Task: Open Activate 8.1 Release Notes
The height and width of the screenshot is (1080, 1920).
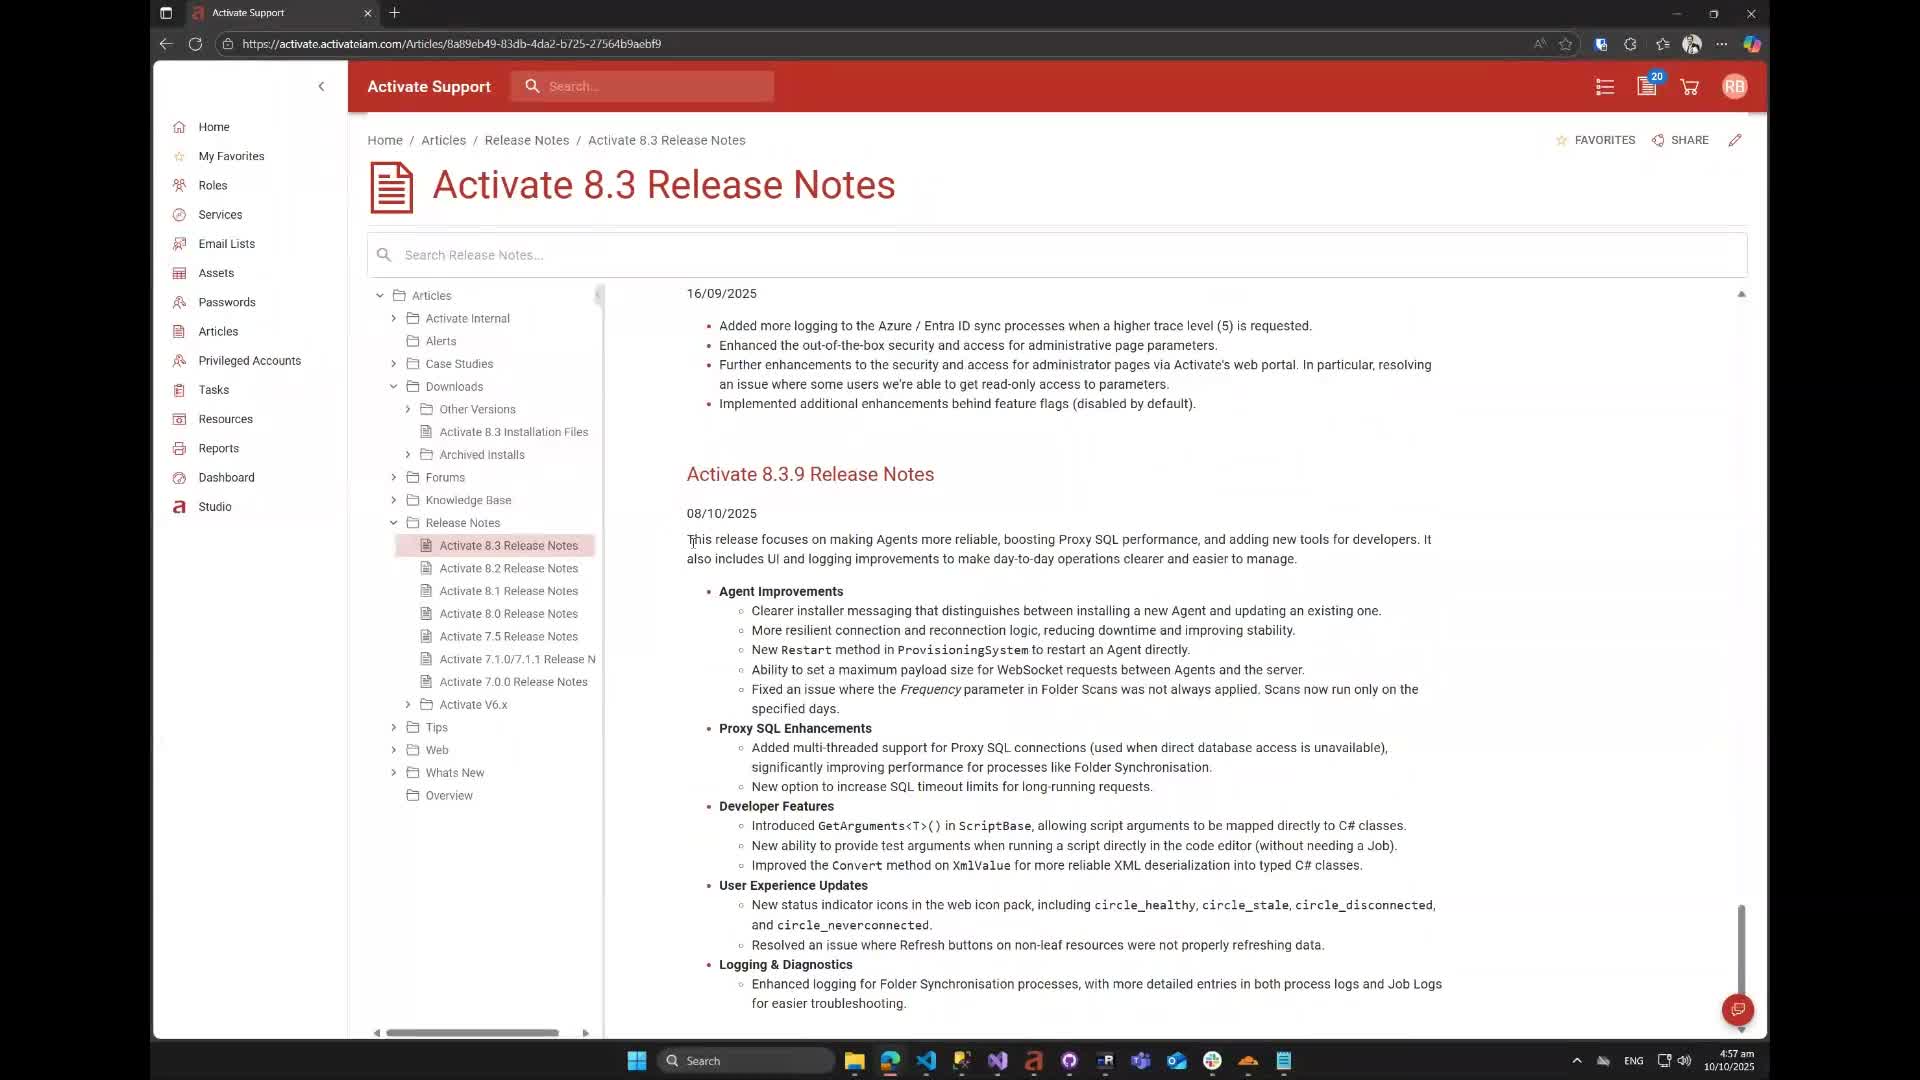Action: point(508,592)
